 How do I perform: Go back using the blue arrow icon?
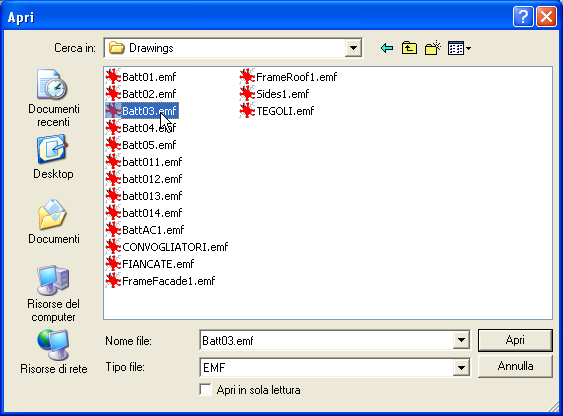pyautogui.click(x=387, y=48)
